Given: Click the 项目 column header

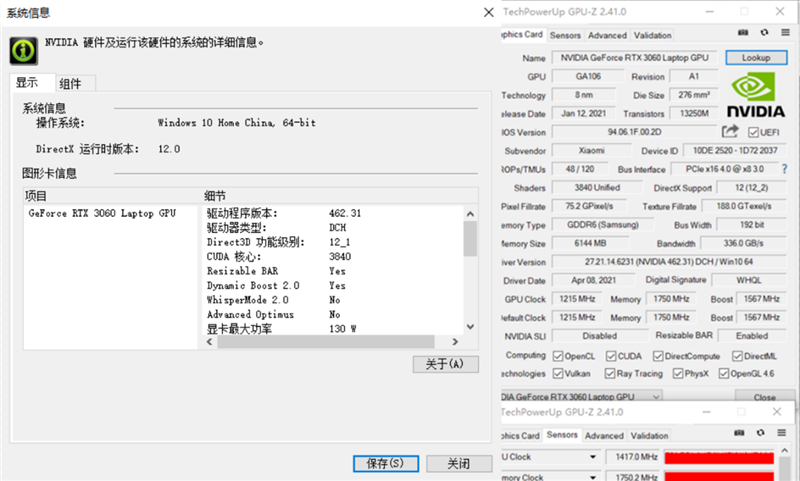Looking at the screenshot, I should pyautogui.click(x=113, y=196).
